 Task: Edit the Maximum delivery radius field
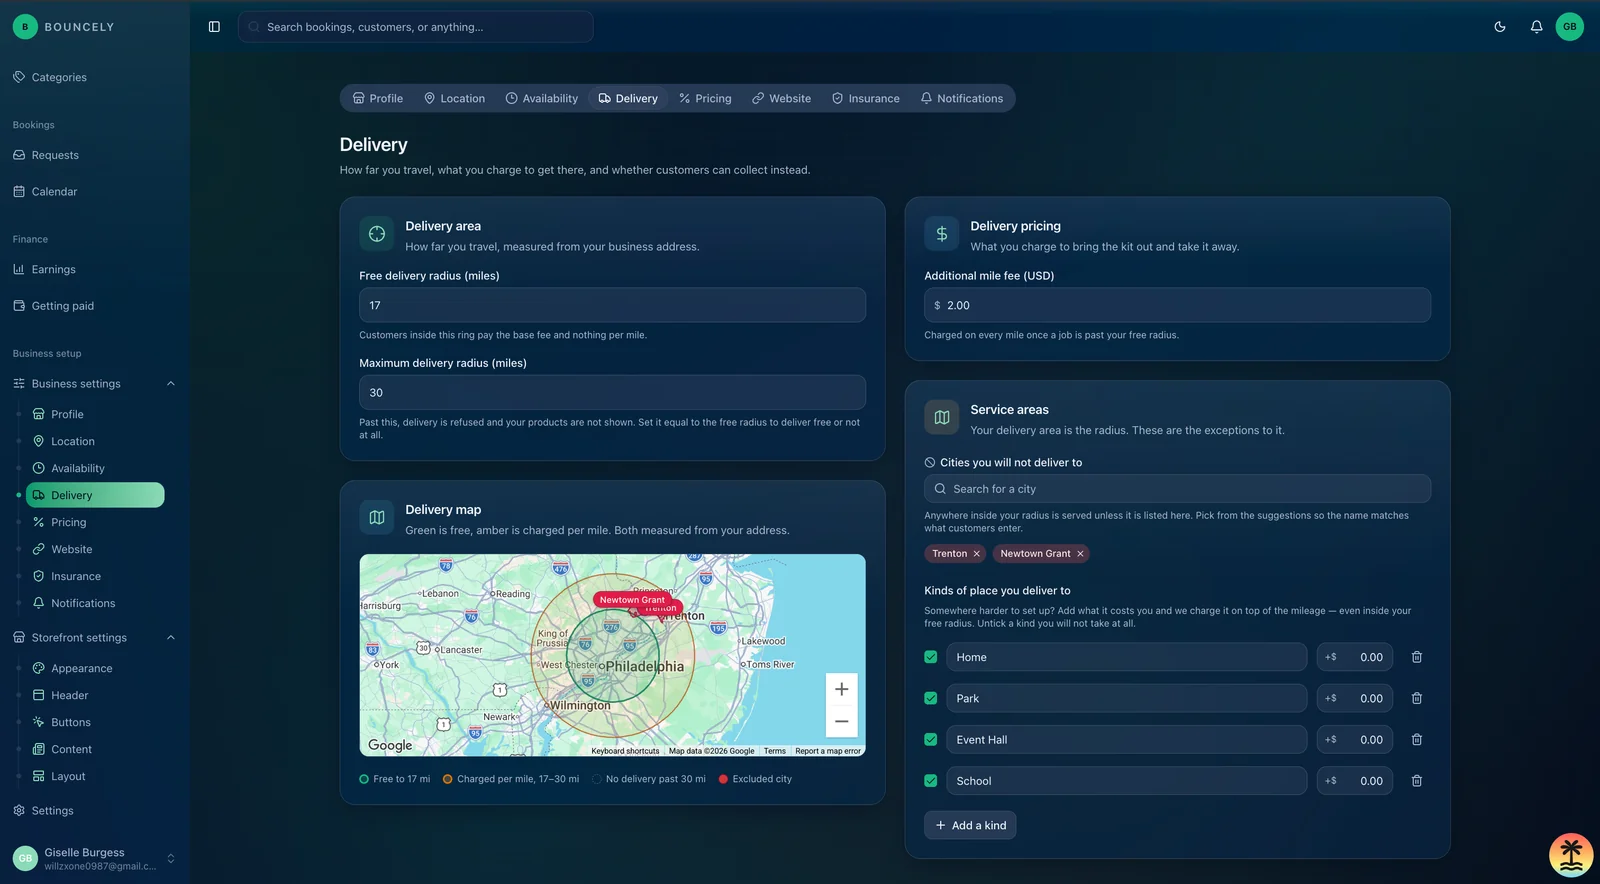tap(612, 392)
